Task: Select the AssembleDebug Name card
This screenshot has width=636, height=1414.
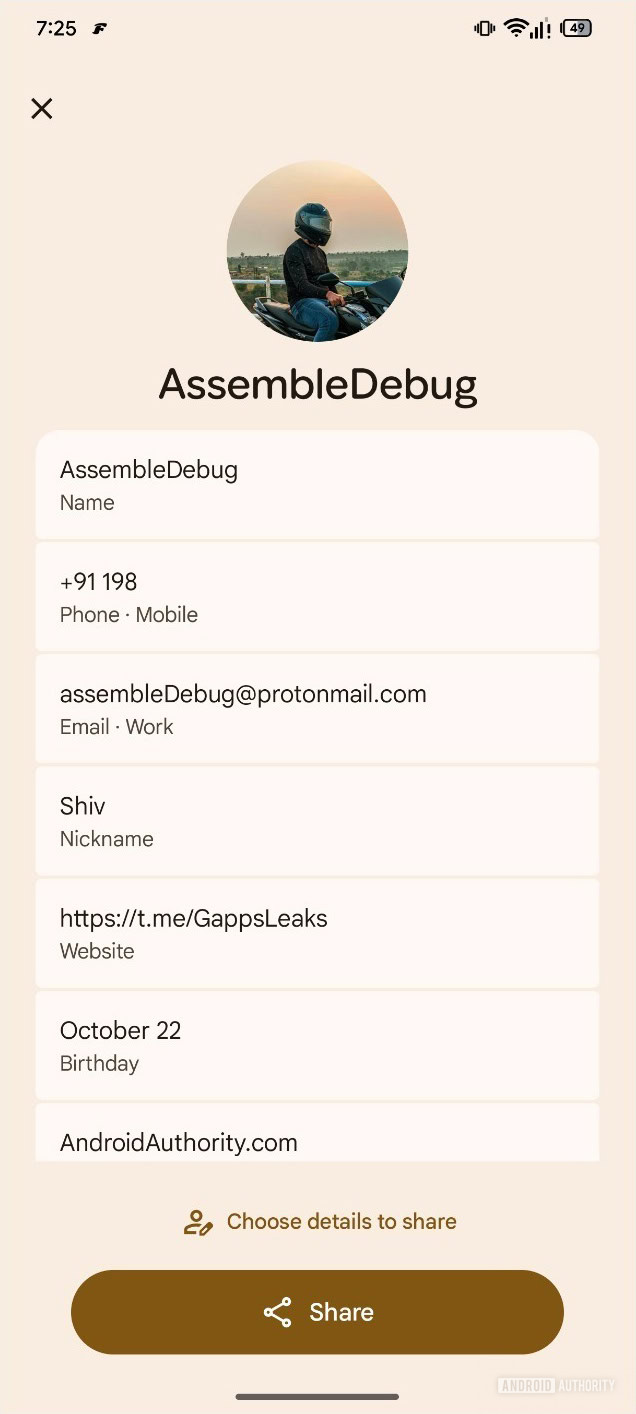Action: point(317,485)
